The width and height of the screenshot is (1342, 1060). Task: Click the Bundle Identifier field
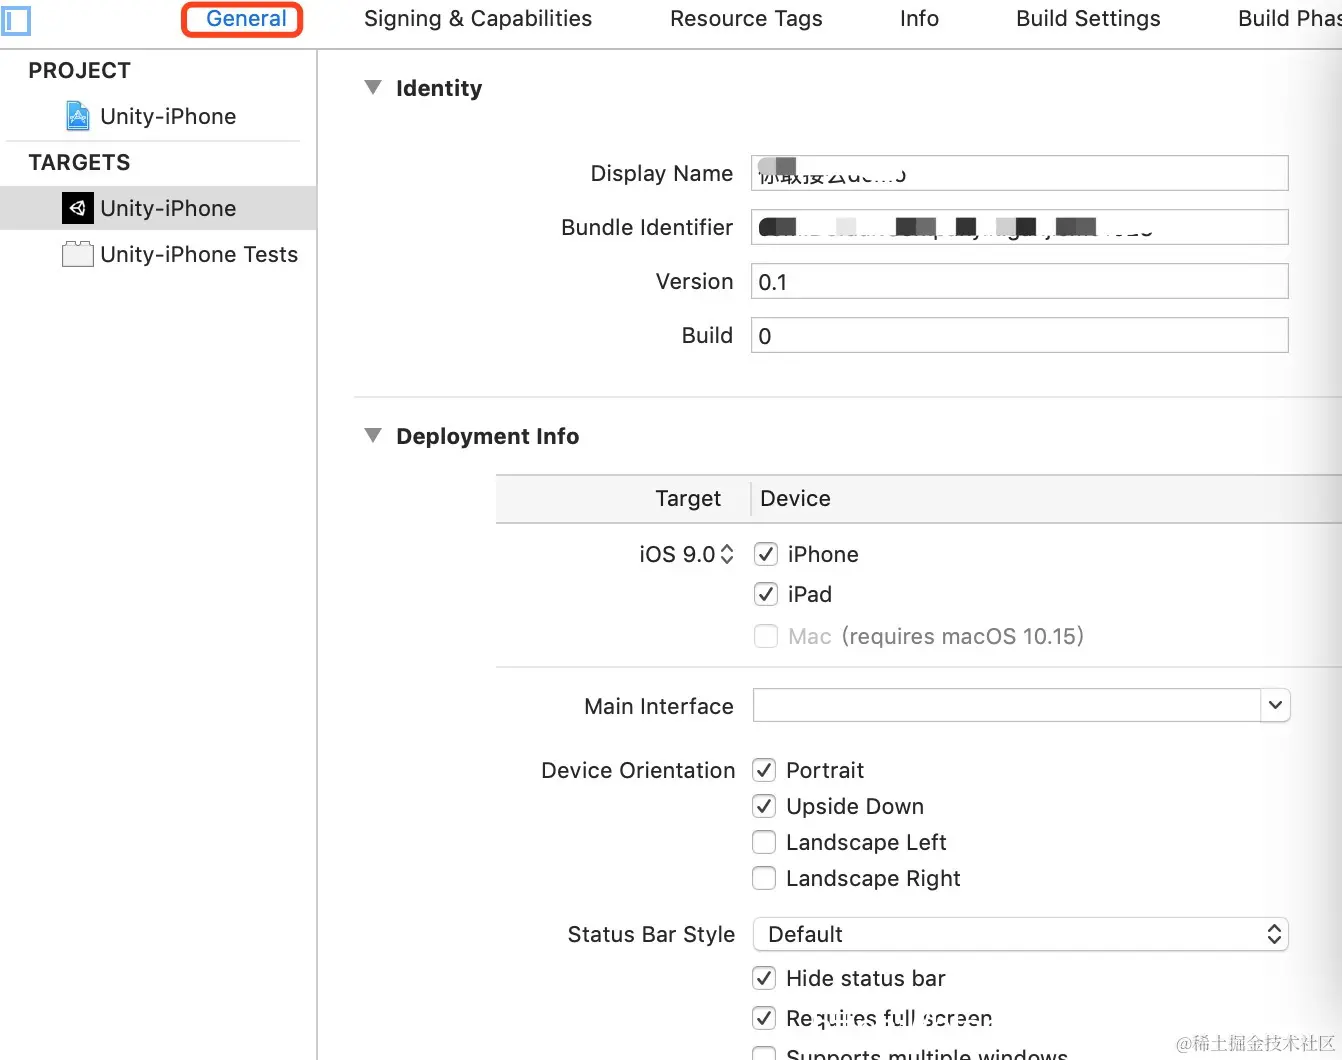1019,227
